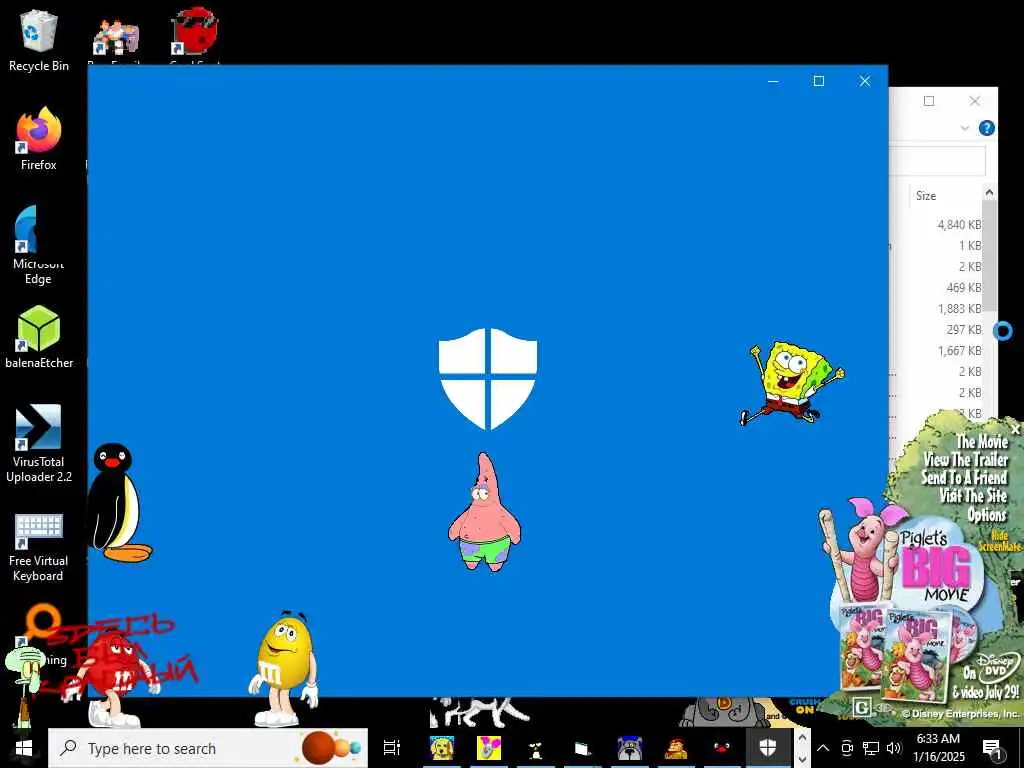
Task: Click the taskbar search box
Action: click(x=208, y=748)
